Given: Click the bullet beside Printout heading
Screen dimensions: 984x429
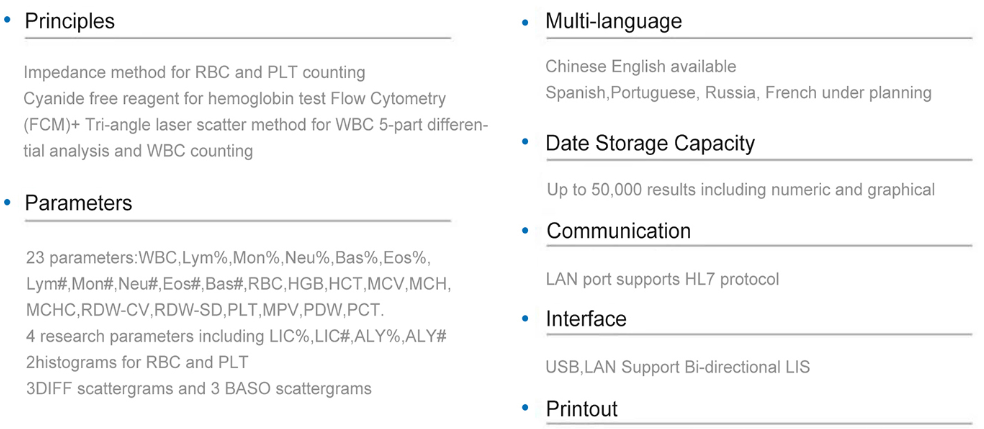Looking at the screenshot, I should tap(526, 408).
